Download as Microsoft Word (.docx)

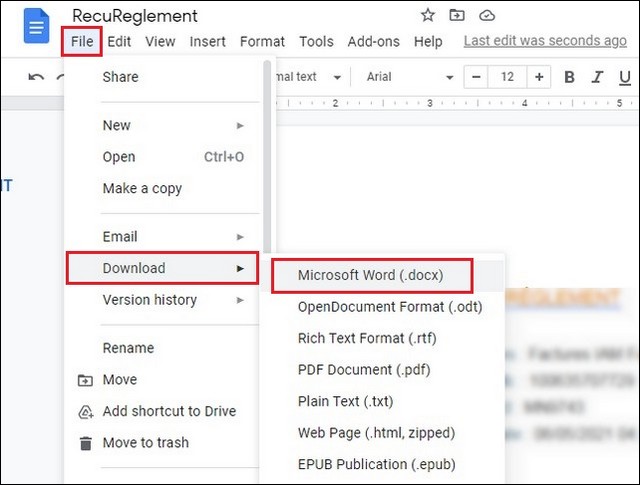coord(381,275)
